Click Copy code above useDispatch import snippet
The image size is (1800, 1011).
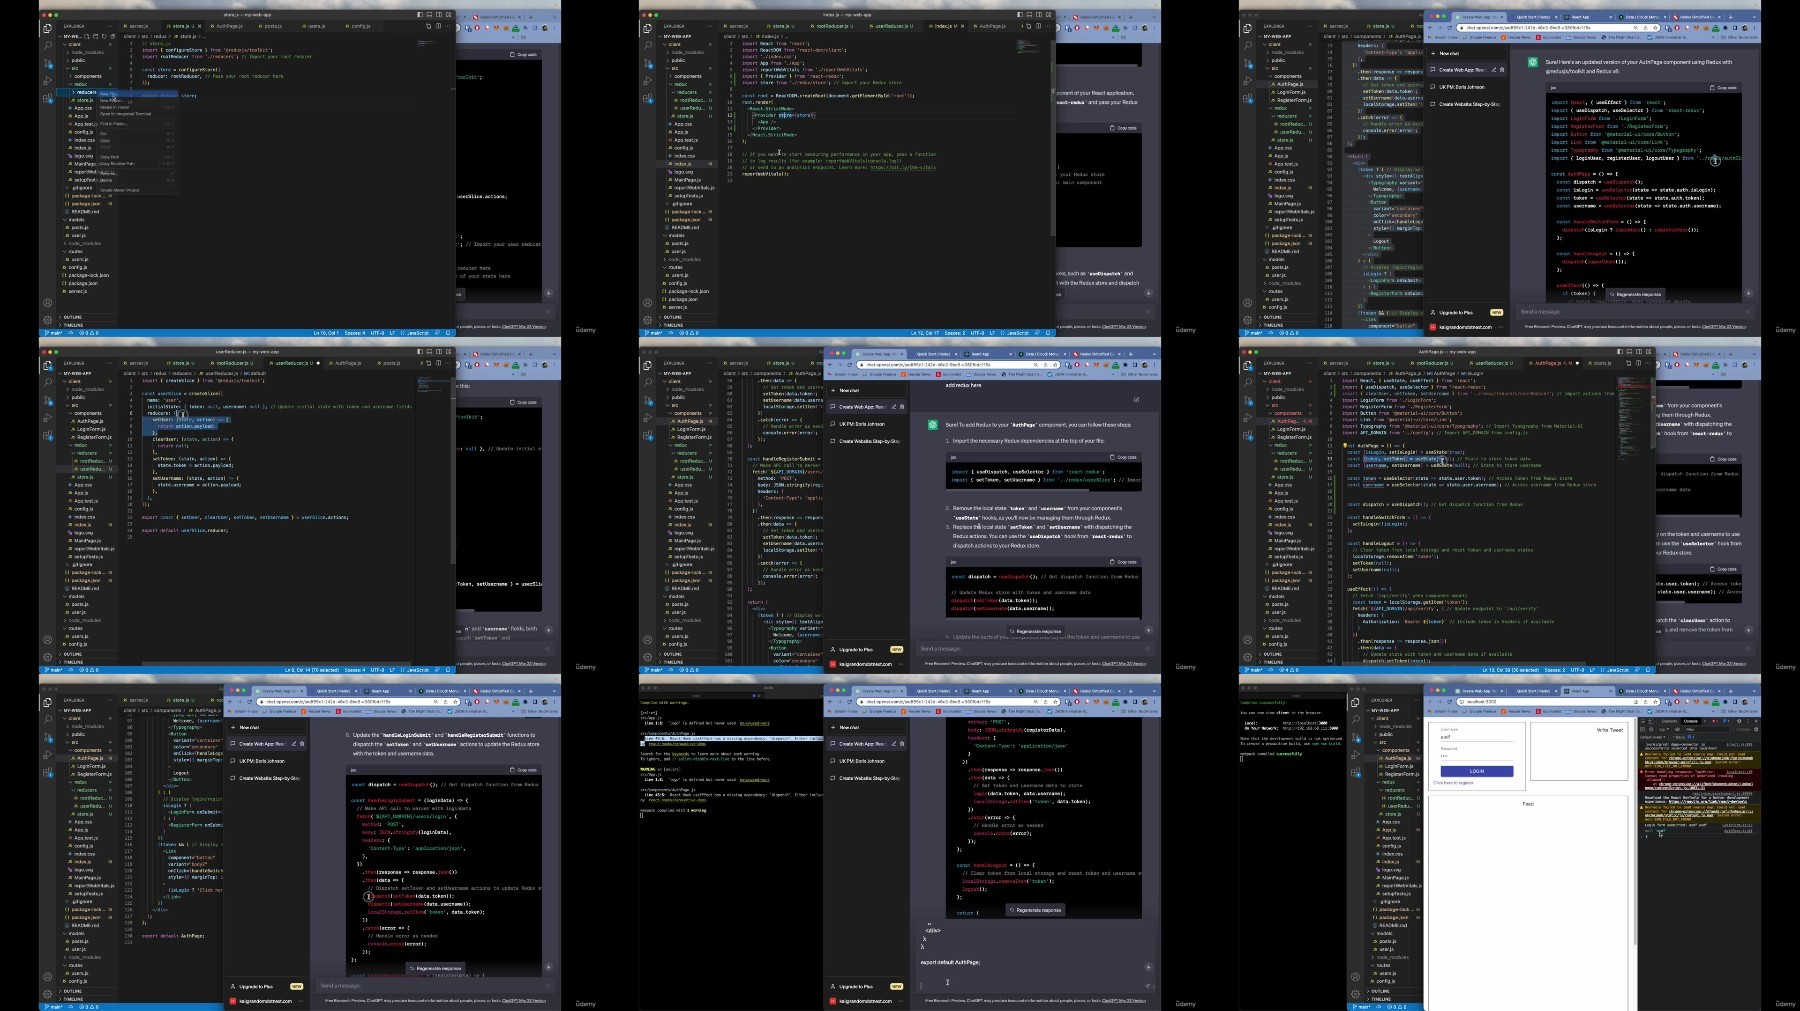click(1123, 457)
